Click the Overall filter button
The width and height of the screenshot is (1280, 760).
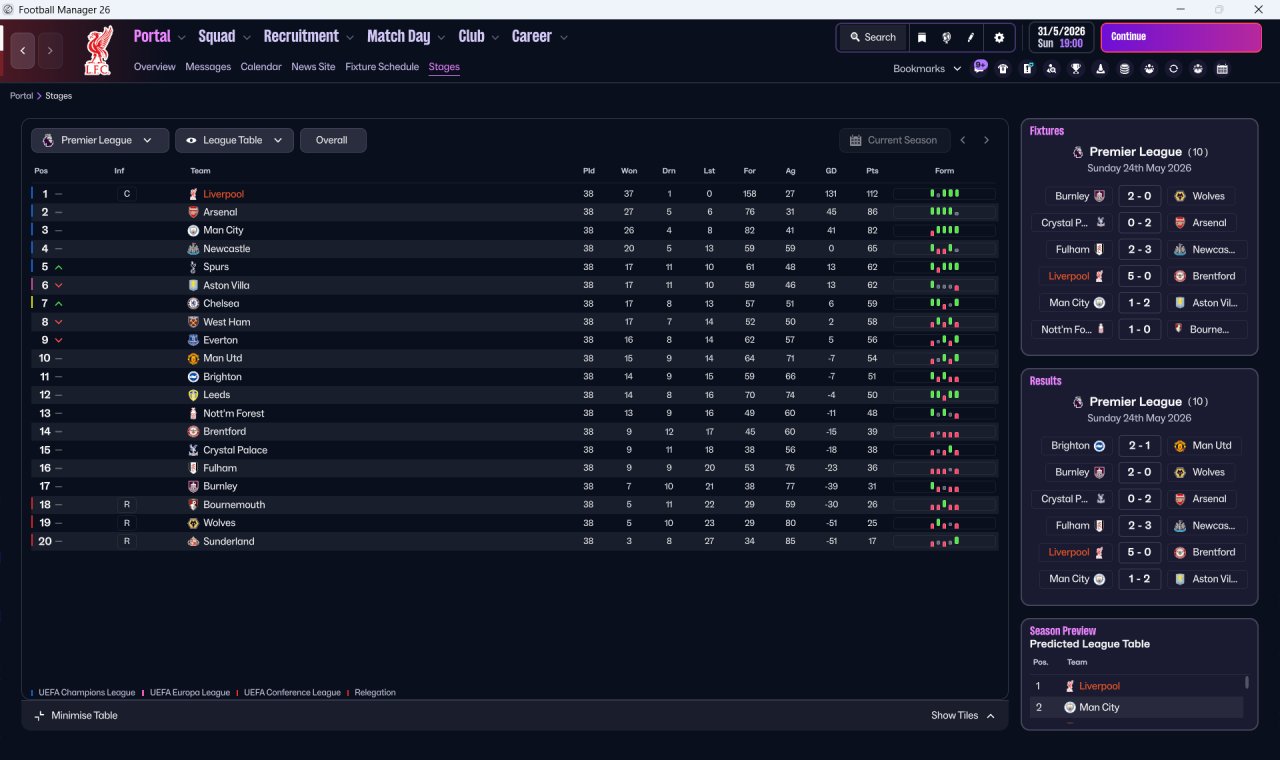pyautogui.click(x=333, y=140)
